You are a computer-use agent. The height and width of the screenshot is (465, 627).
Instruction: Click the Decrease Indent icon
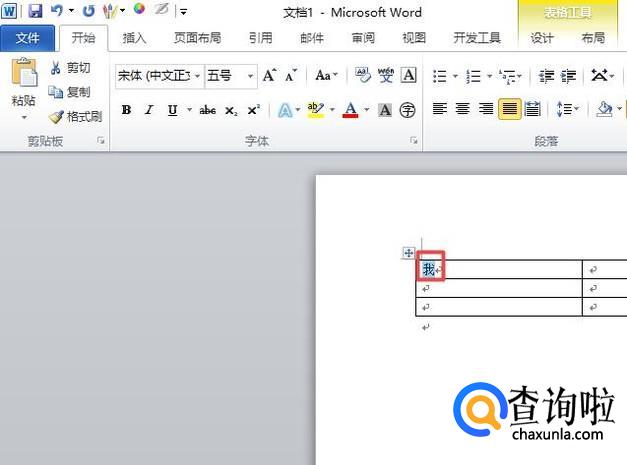[x=545, y=76]
